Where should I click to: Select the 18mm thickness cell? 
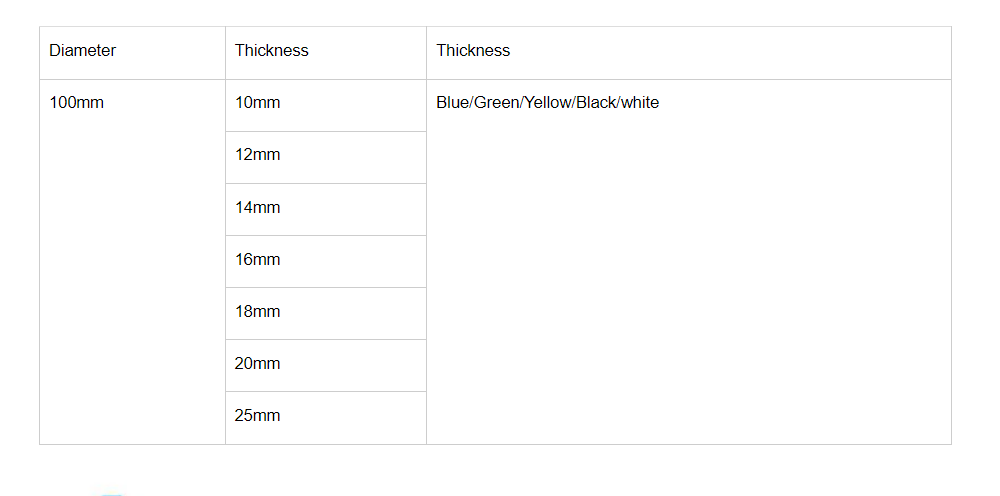258,312
